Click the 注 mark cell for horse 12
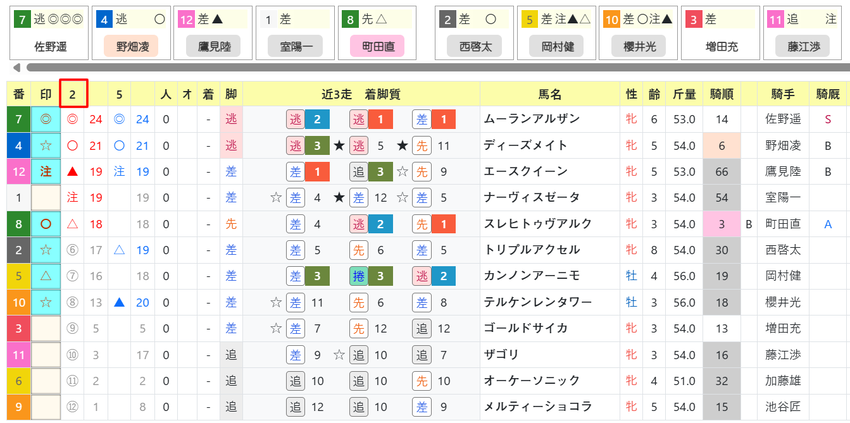This screenshot has width=850, height=423. coord(46,171)
